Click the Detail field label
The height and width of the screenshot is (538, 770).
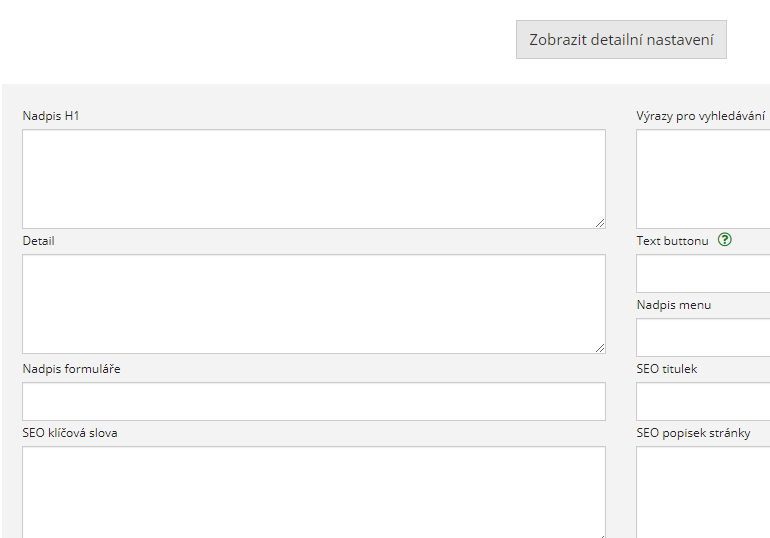click(x=38, y=241)
